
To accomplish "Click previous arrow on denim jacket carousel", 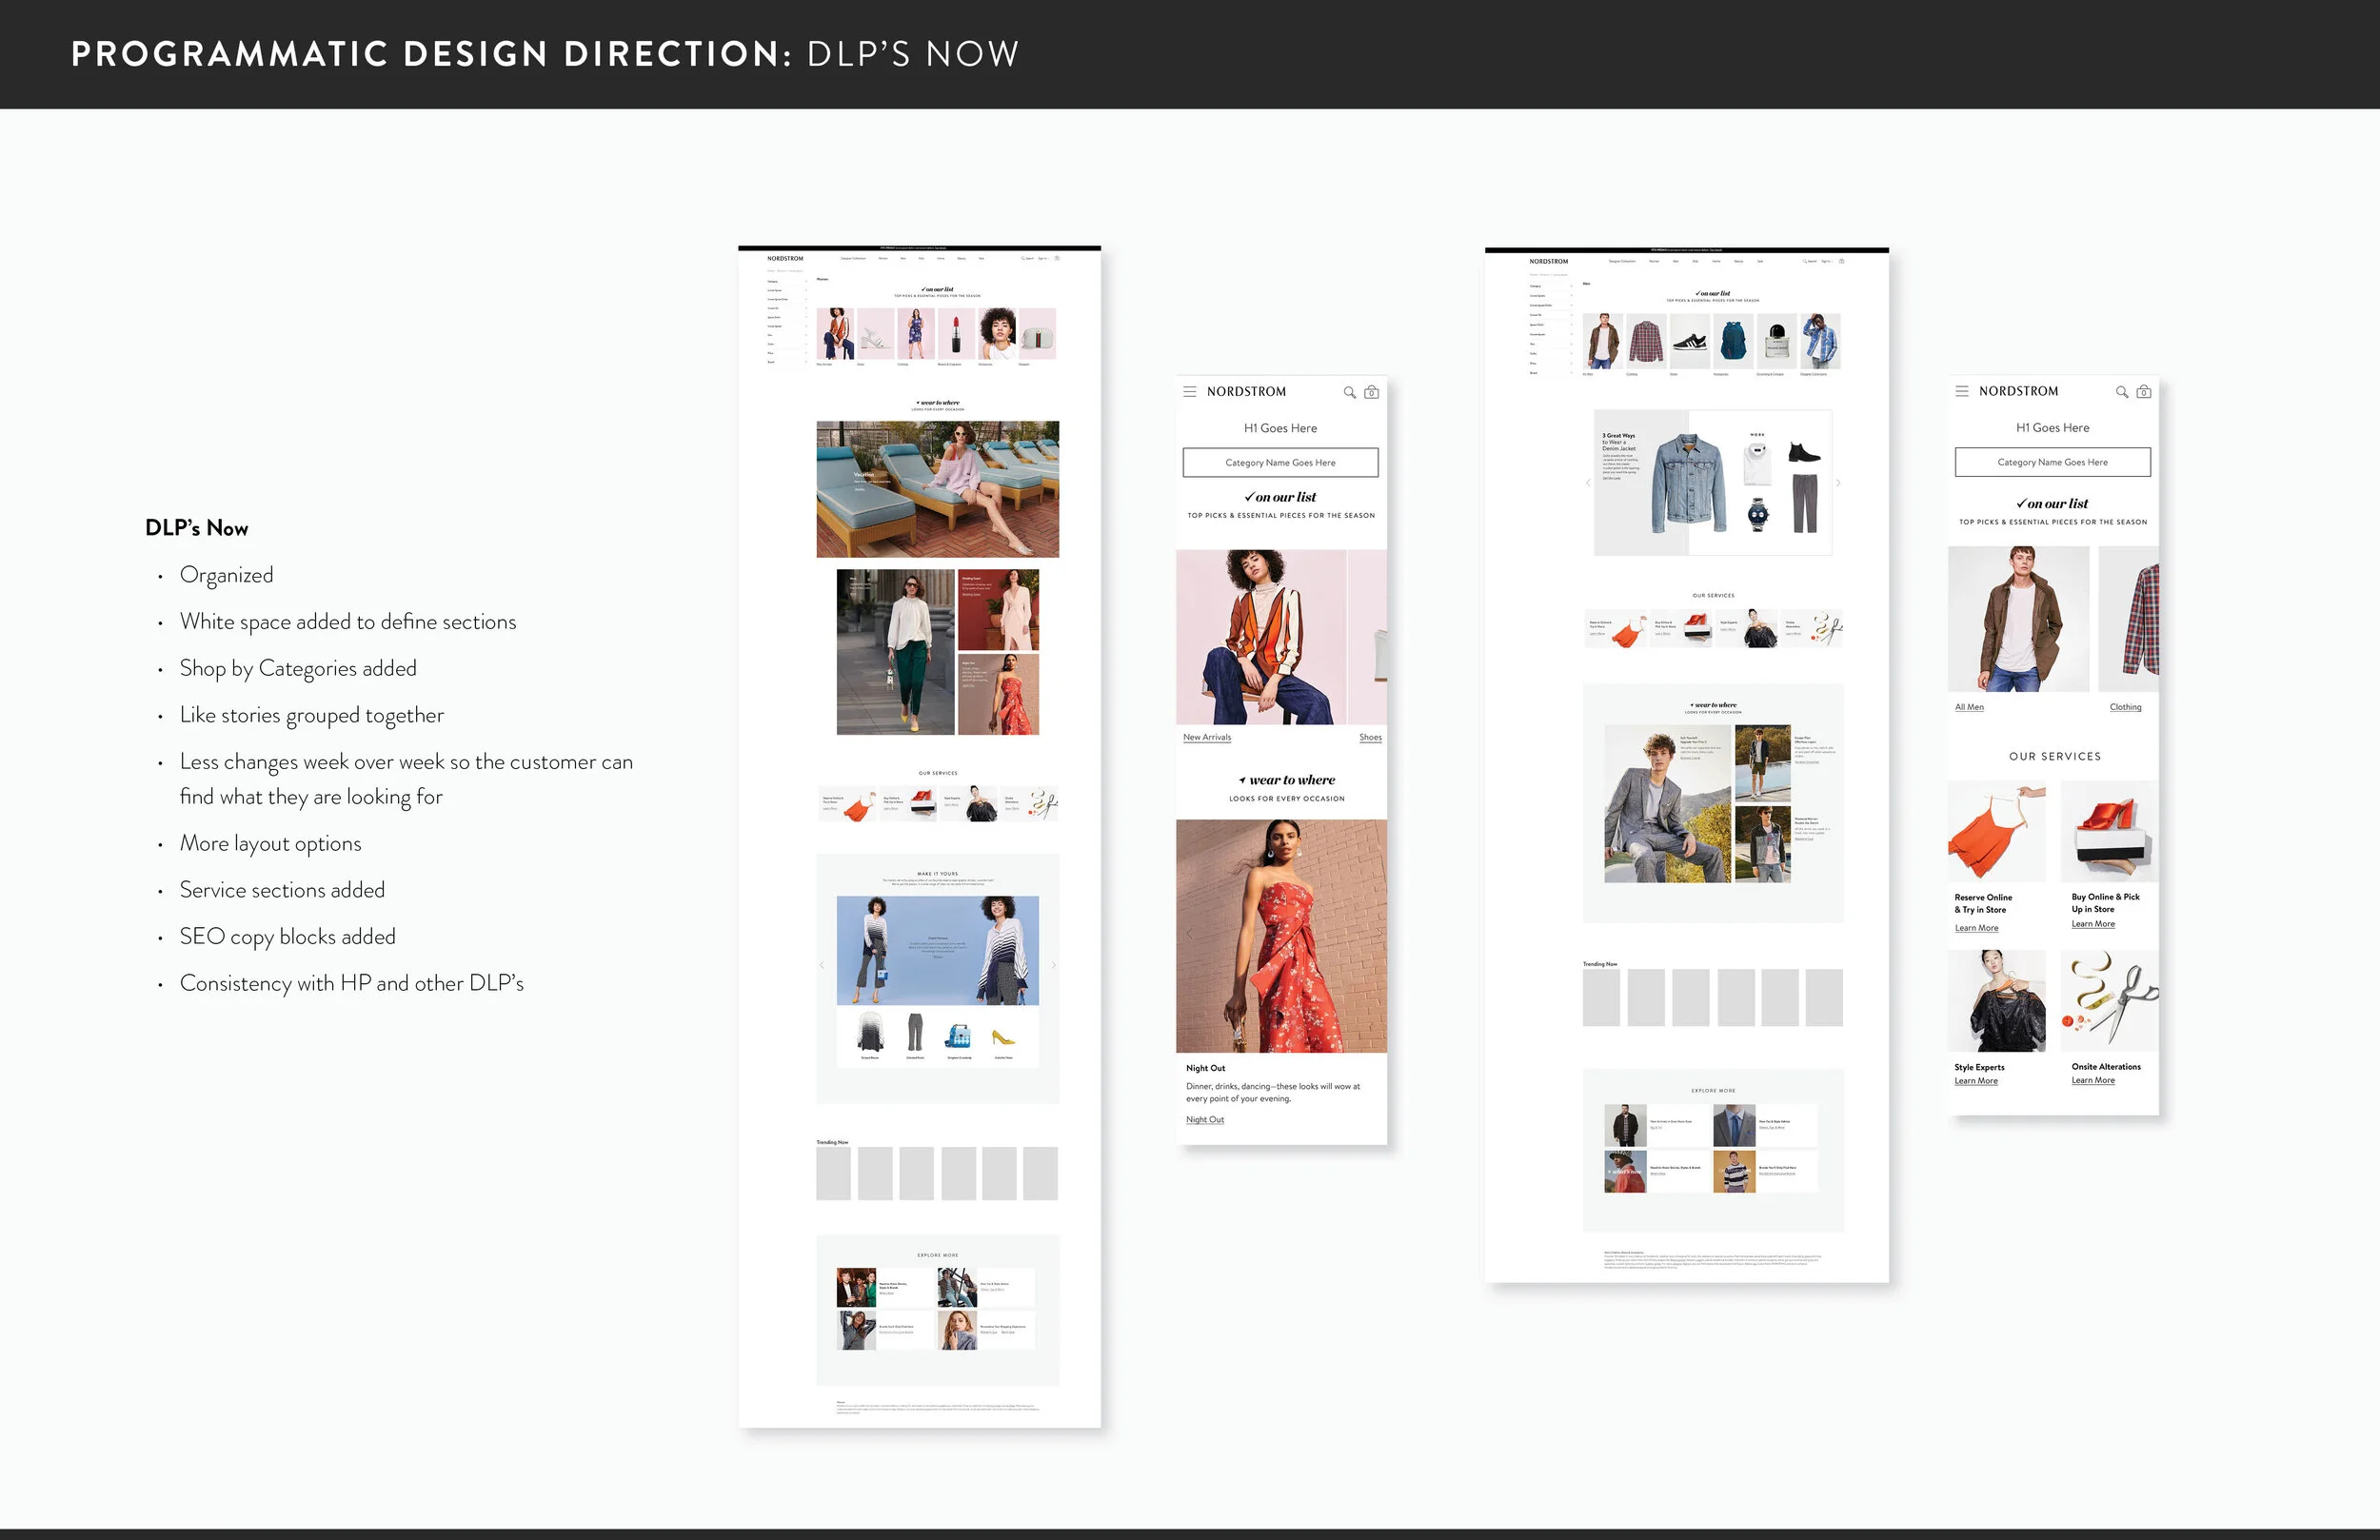I will click(x=1587, y=483).
